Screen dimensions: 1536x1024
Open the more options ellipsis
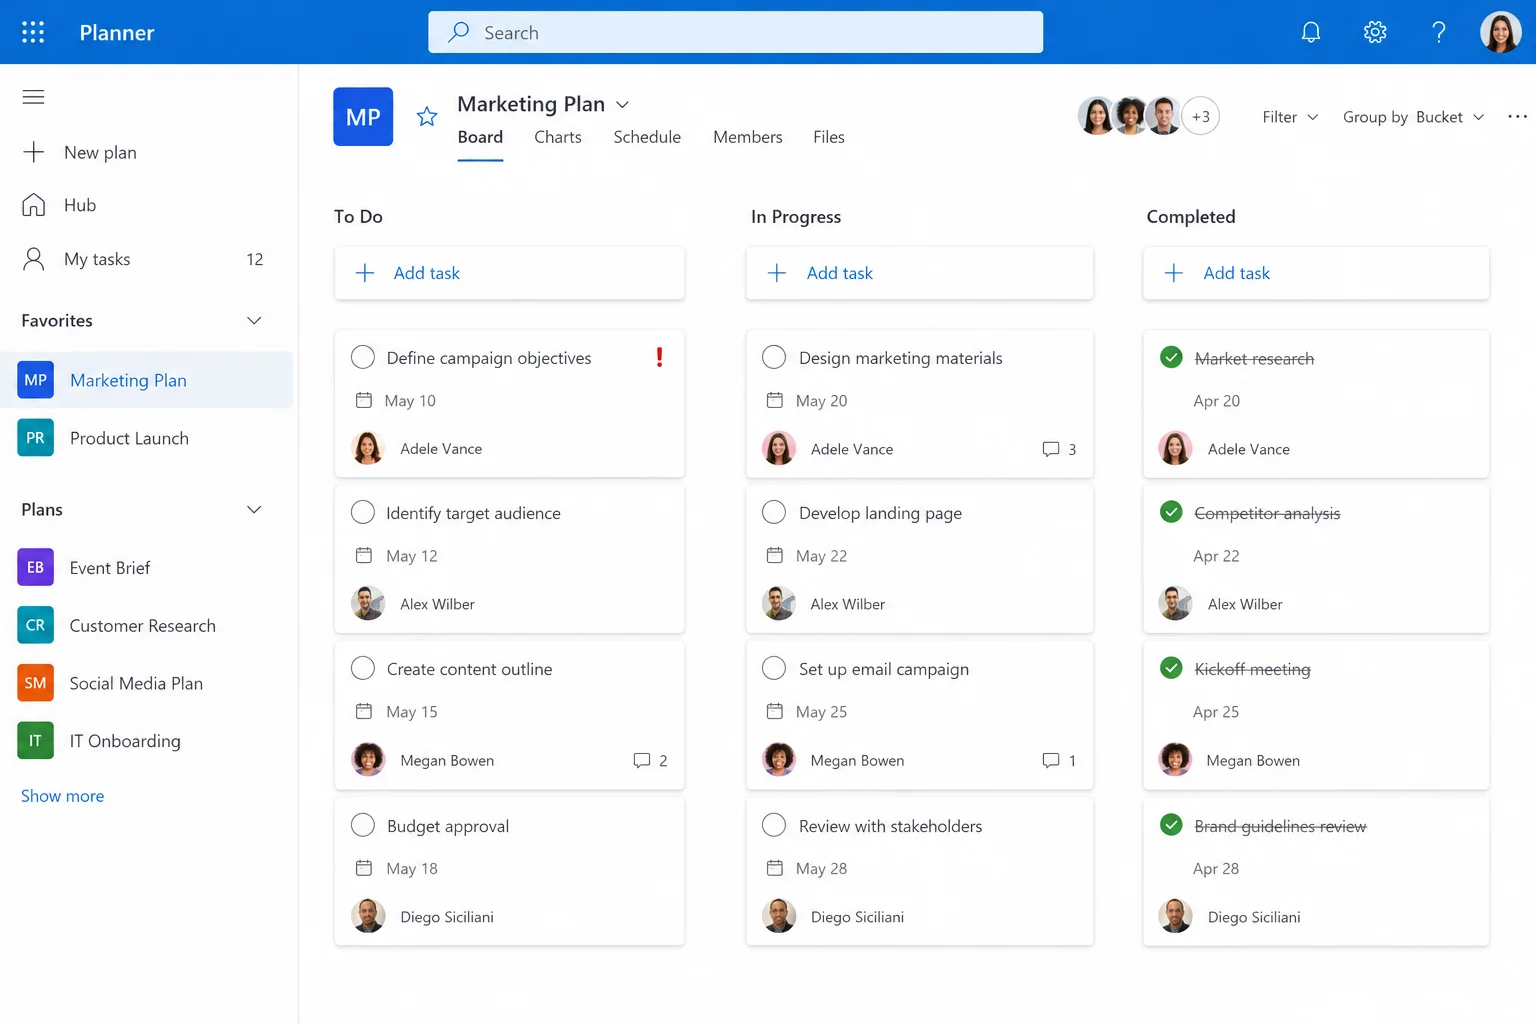(x=1517, y=117)
